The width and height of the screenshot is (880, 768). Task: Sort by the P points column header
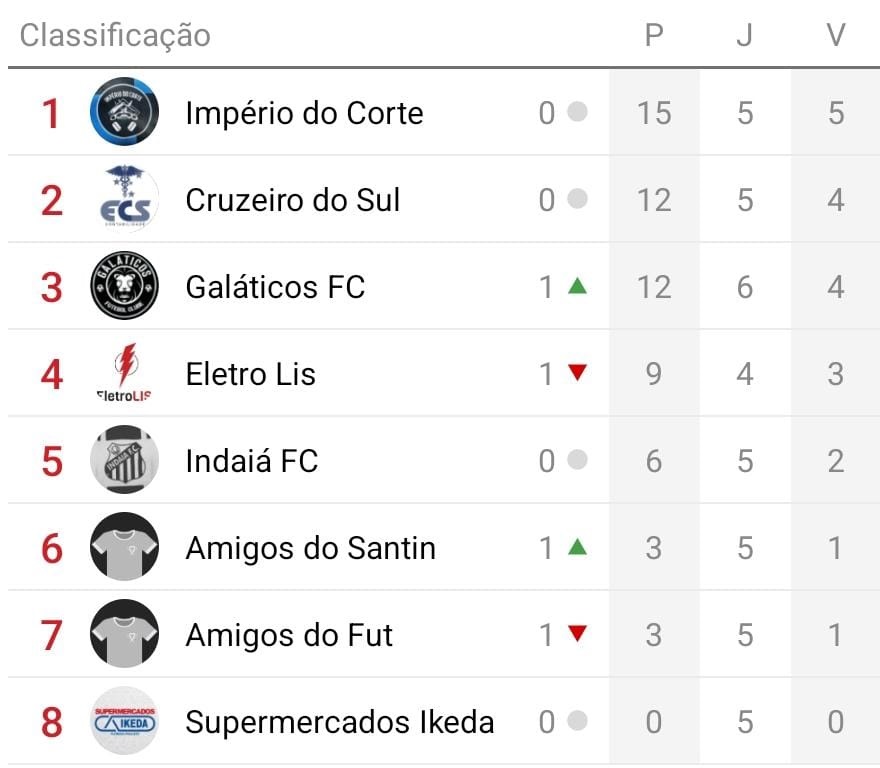tap(654, 36)
